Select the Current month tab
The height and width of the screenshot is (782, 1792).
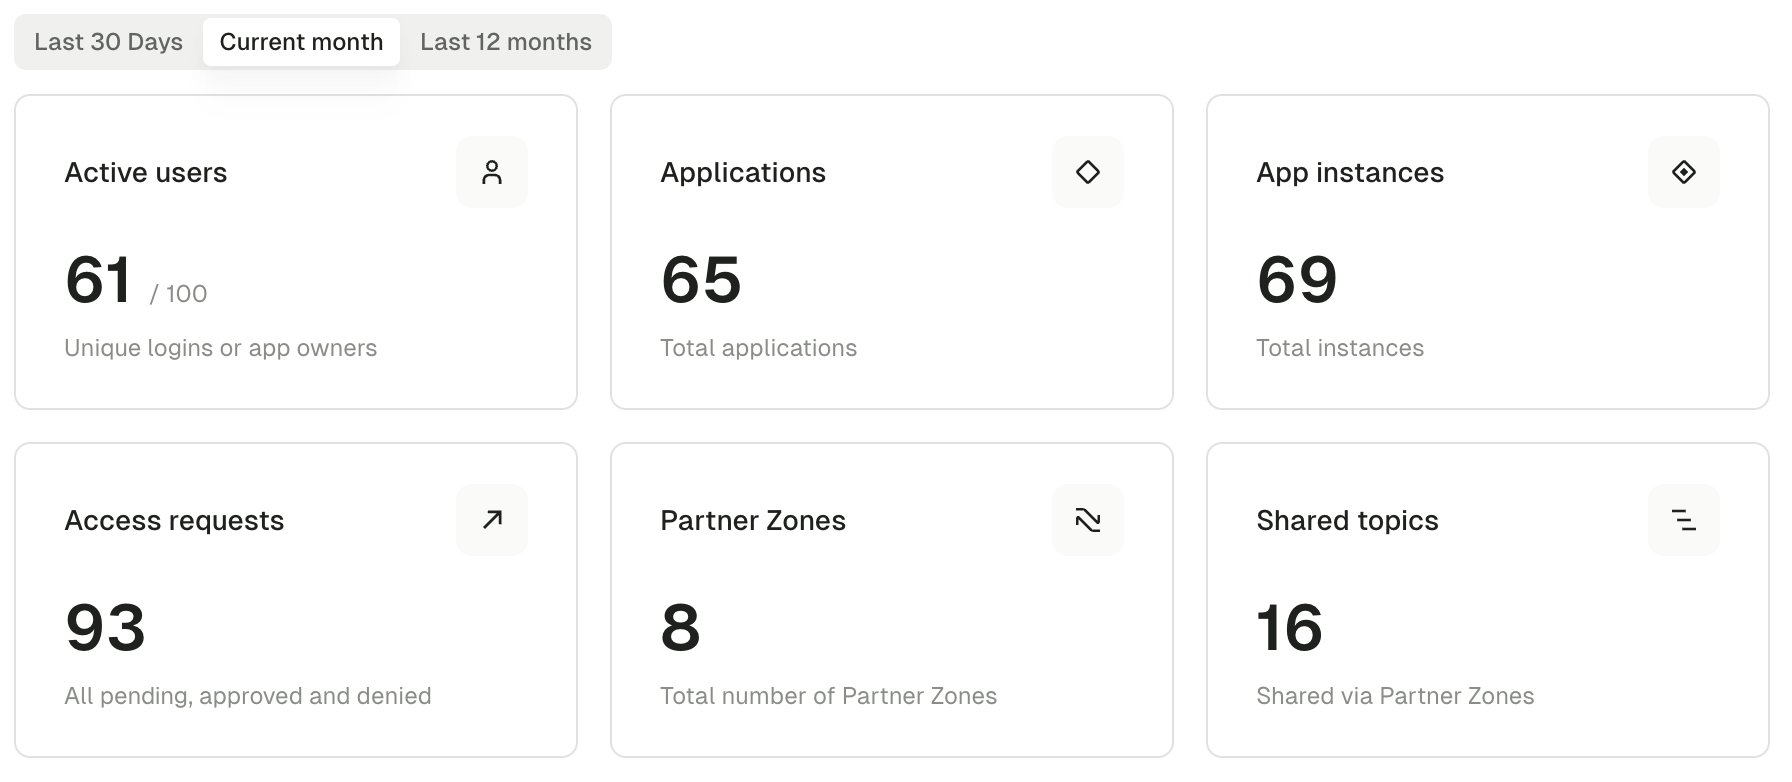(x=301, y=42)
